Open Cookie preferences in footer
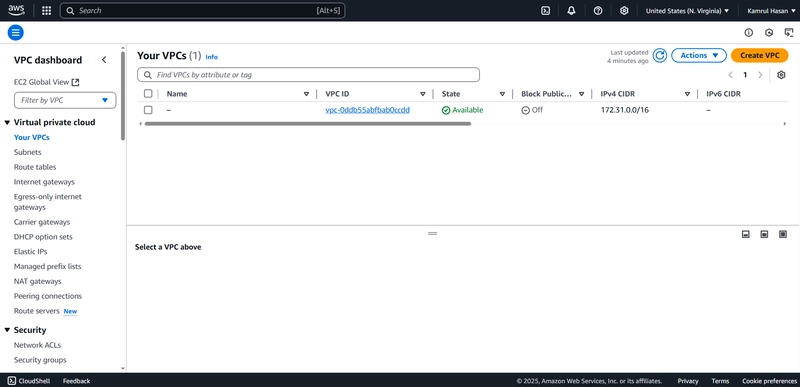Viewport: 800px width, 387px height. (x=769, y=381)
